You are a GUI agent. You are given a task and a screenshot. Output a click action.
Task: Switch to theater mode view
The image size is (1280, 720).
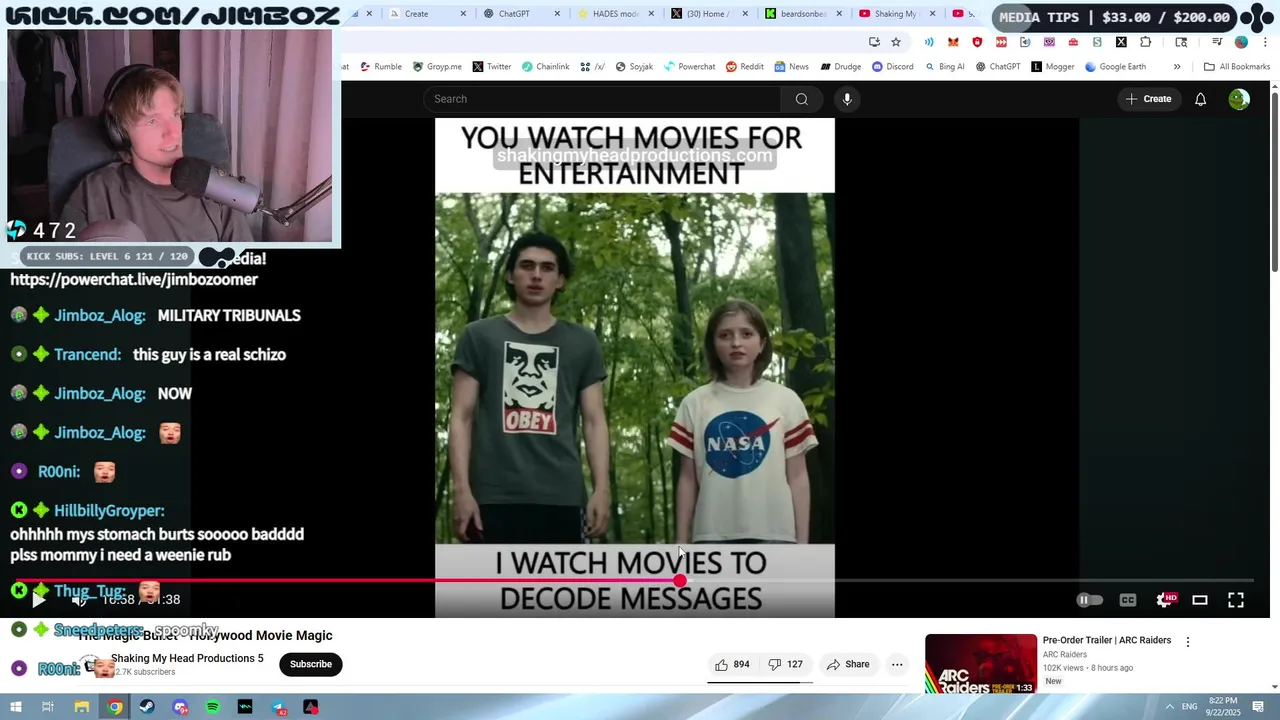1200,600
